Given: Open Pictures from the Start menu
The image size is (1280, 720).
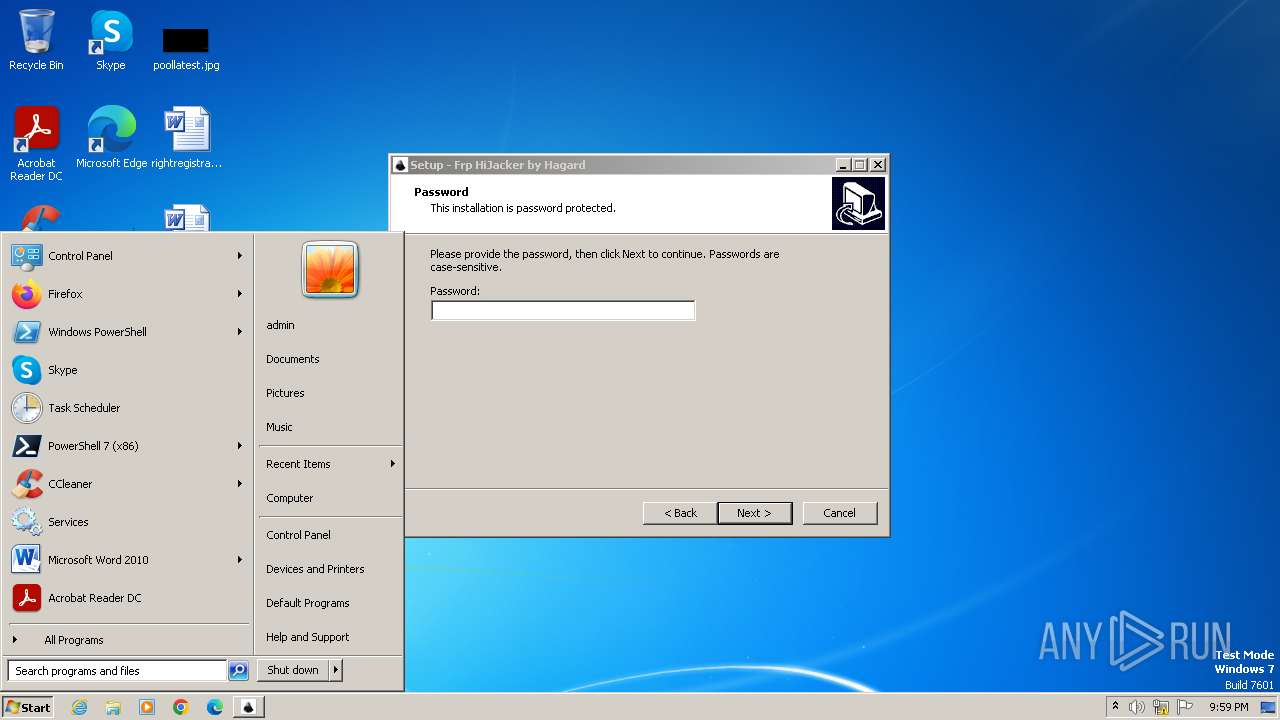Looking at the screenshot, I should [x=330, y=393].
